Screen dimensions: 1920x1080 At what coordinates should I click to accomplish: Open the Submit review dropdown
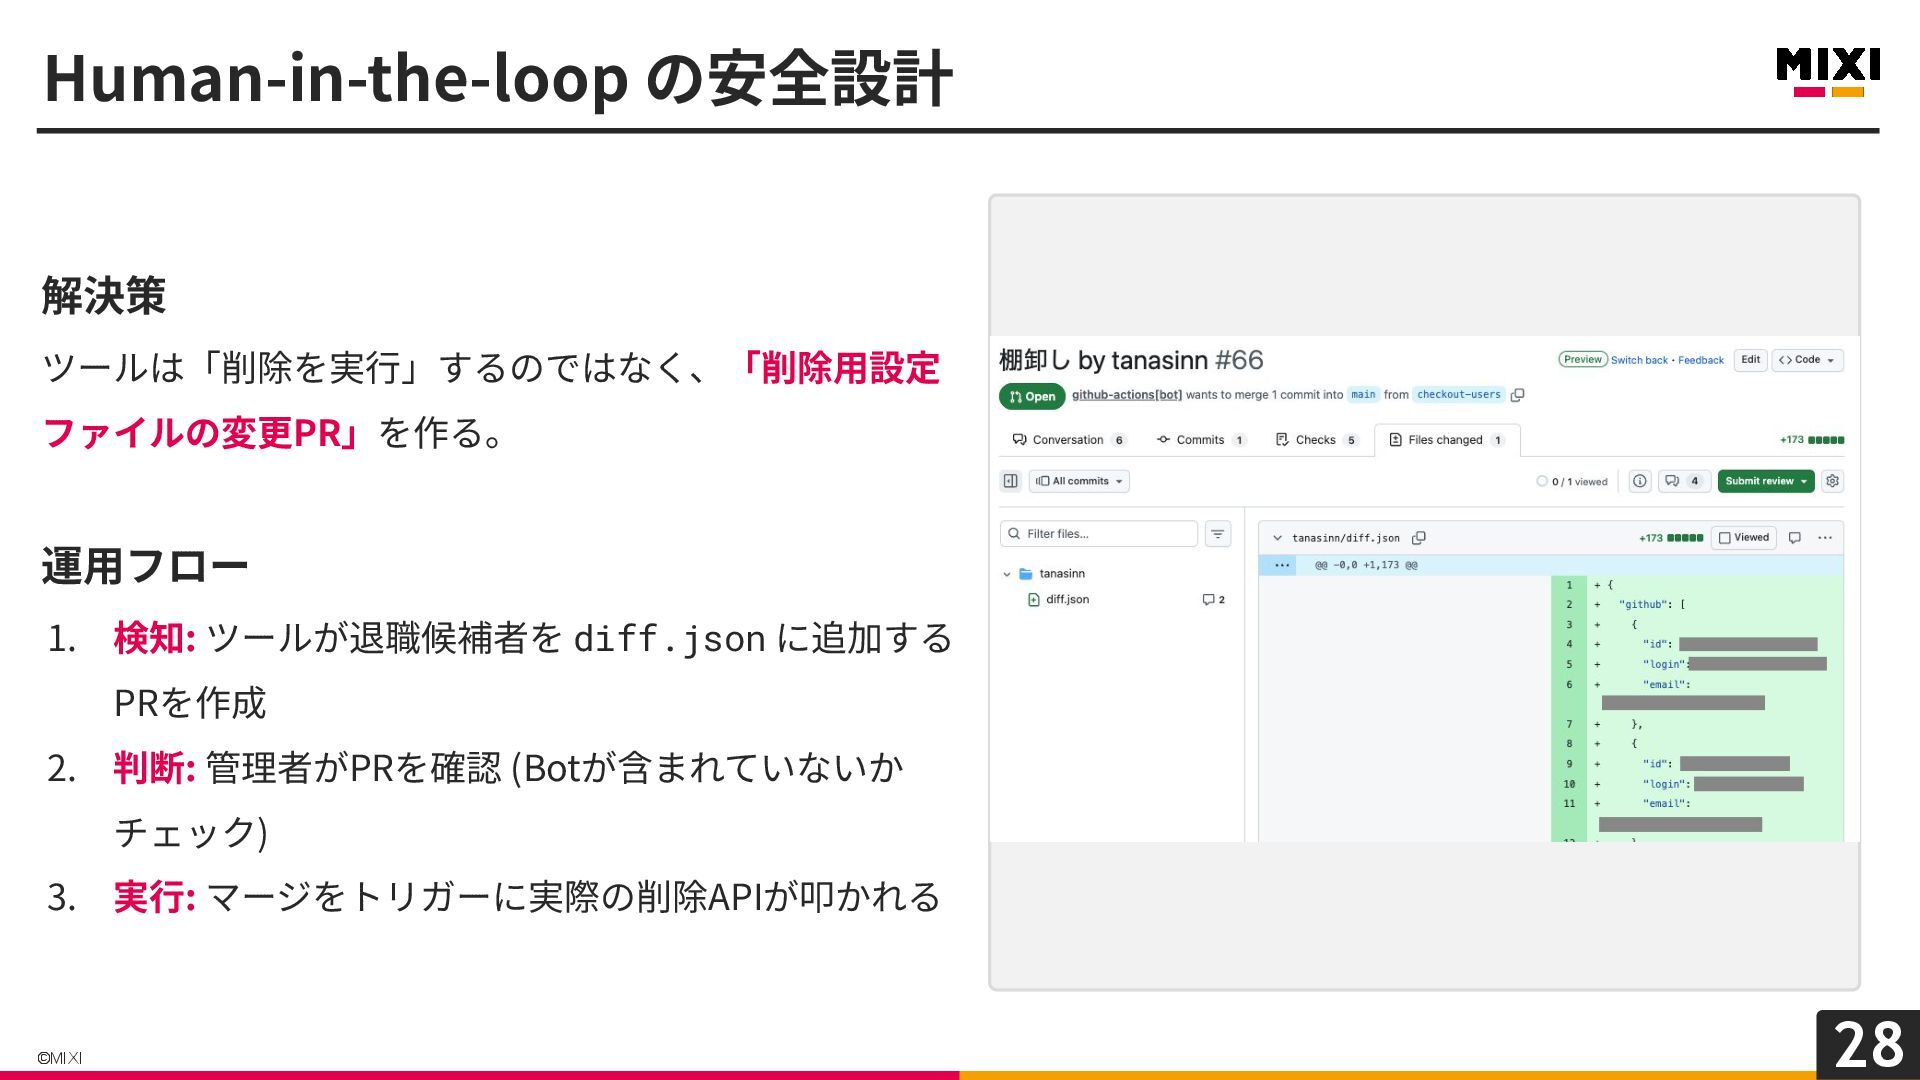[1766, 481]
